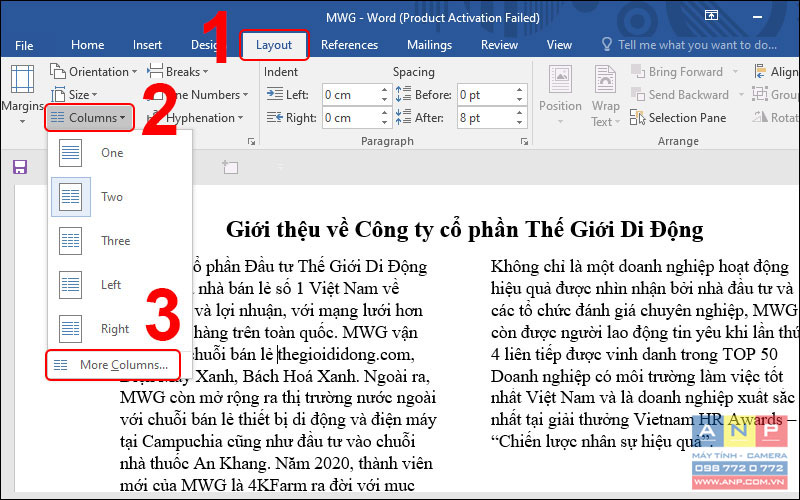This screenshot has height=500, width=800.
Task: Select the Three column layout icon
Action: point(70,241)
